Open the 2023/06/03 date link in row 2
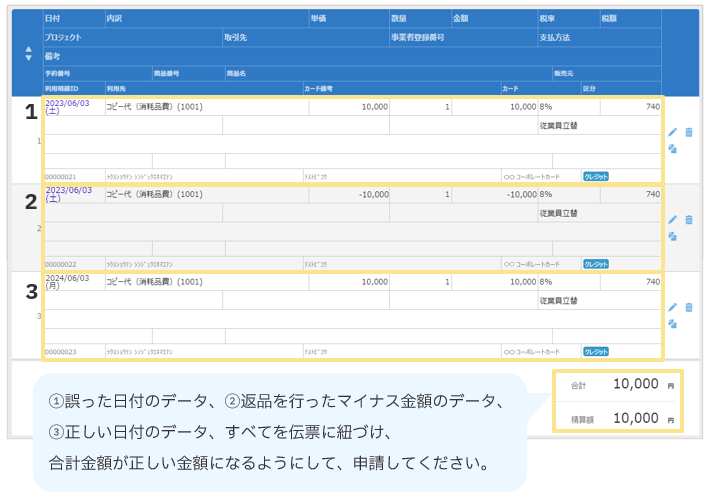This screenshot has height=497, width=706. pyautogui.click(x=67, y=190)
